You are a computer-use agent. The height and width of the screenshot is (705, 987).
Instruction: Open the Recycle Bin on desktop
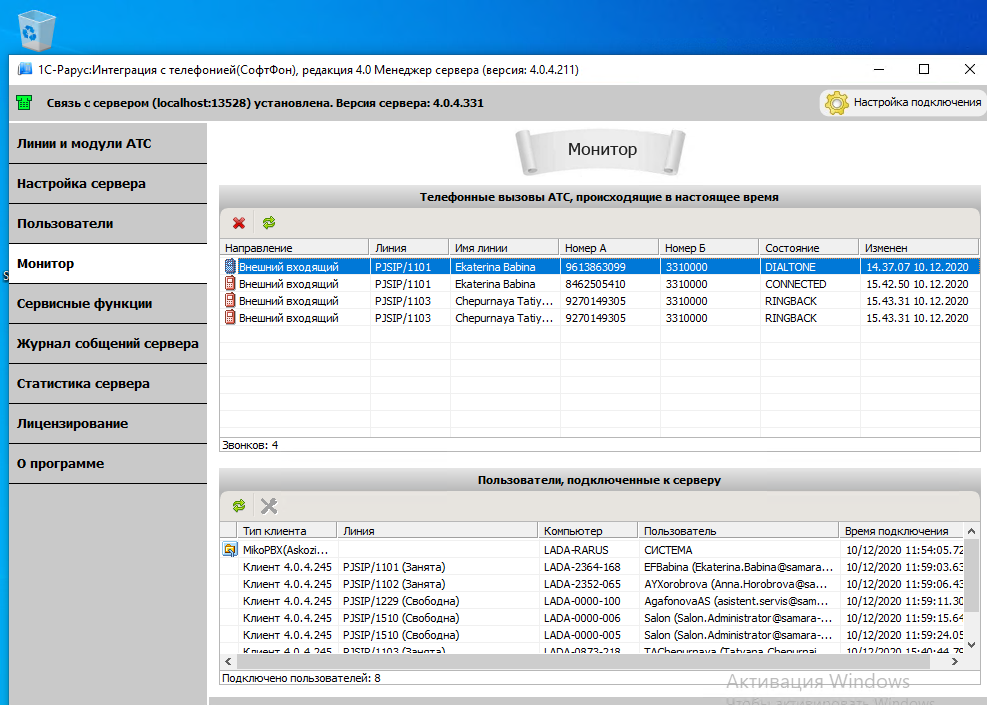(37, 30)
